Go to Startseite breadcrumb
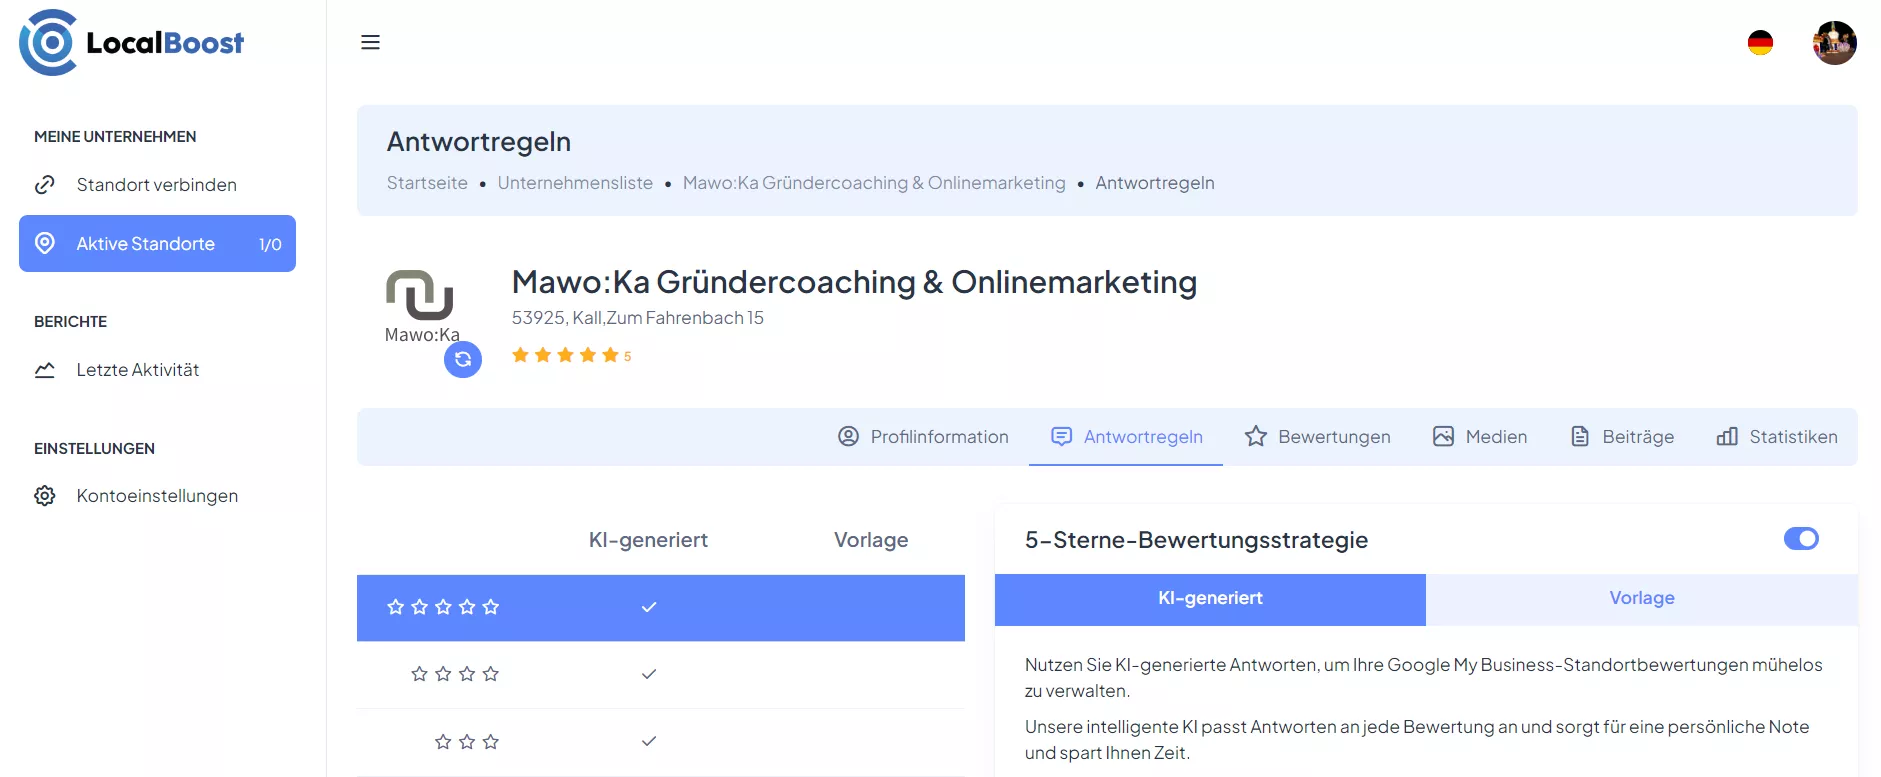 tap(427, 183)
